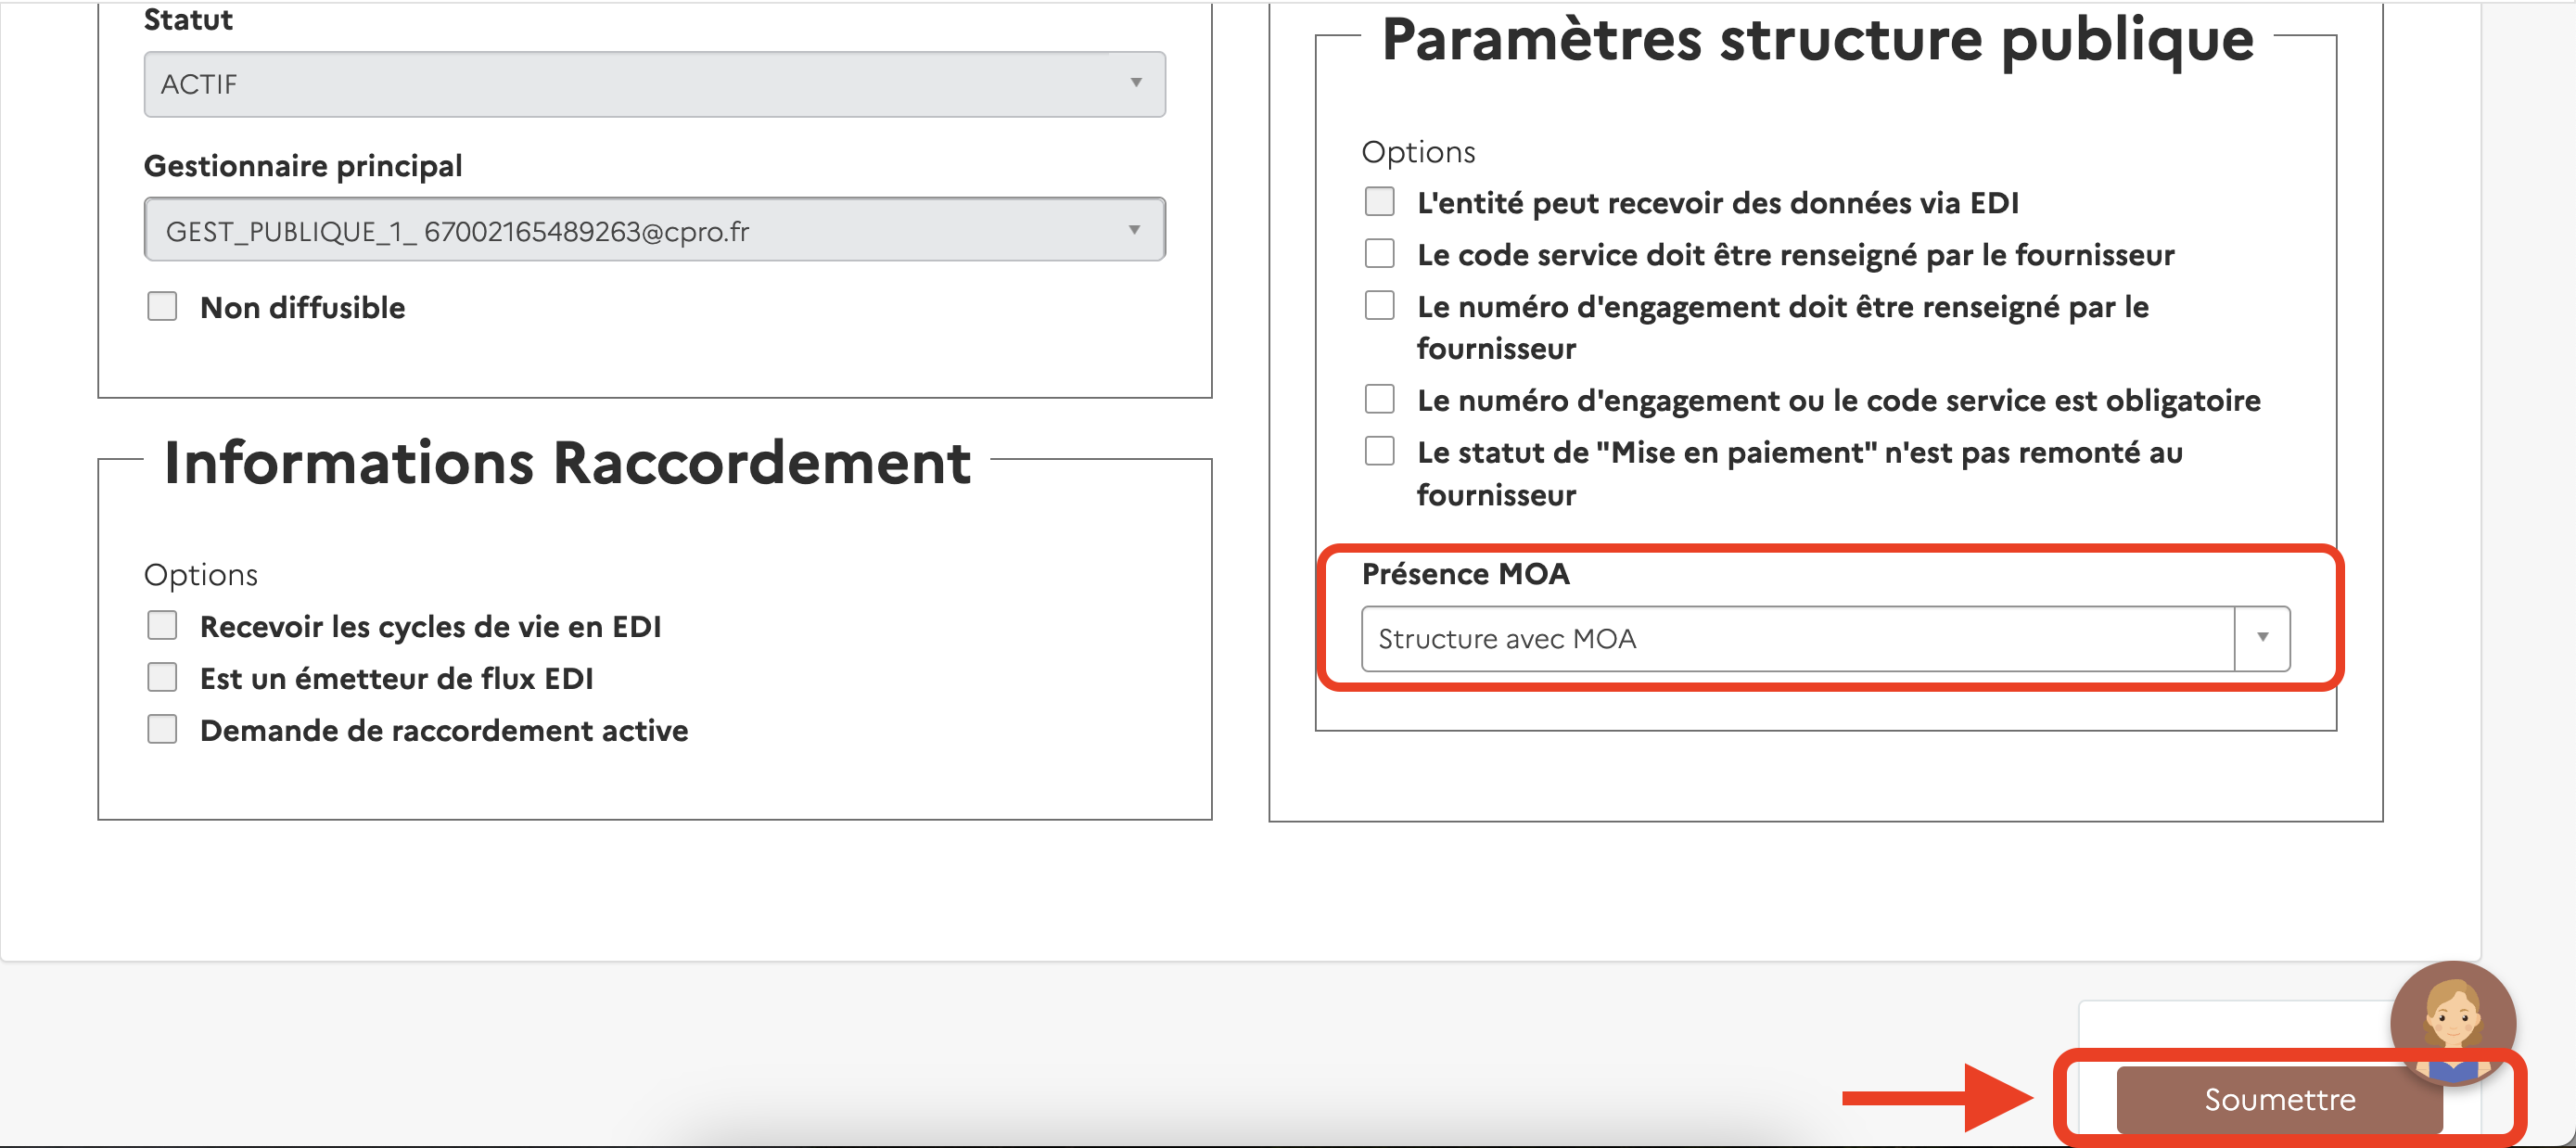This screenshot has height=1148, width=2576.
Task: Click the Présence MOA label
Action: [x=1465, y=574]
